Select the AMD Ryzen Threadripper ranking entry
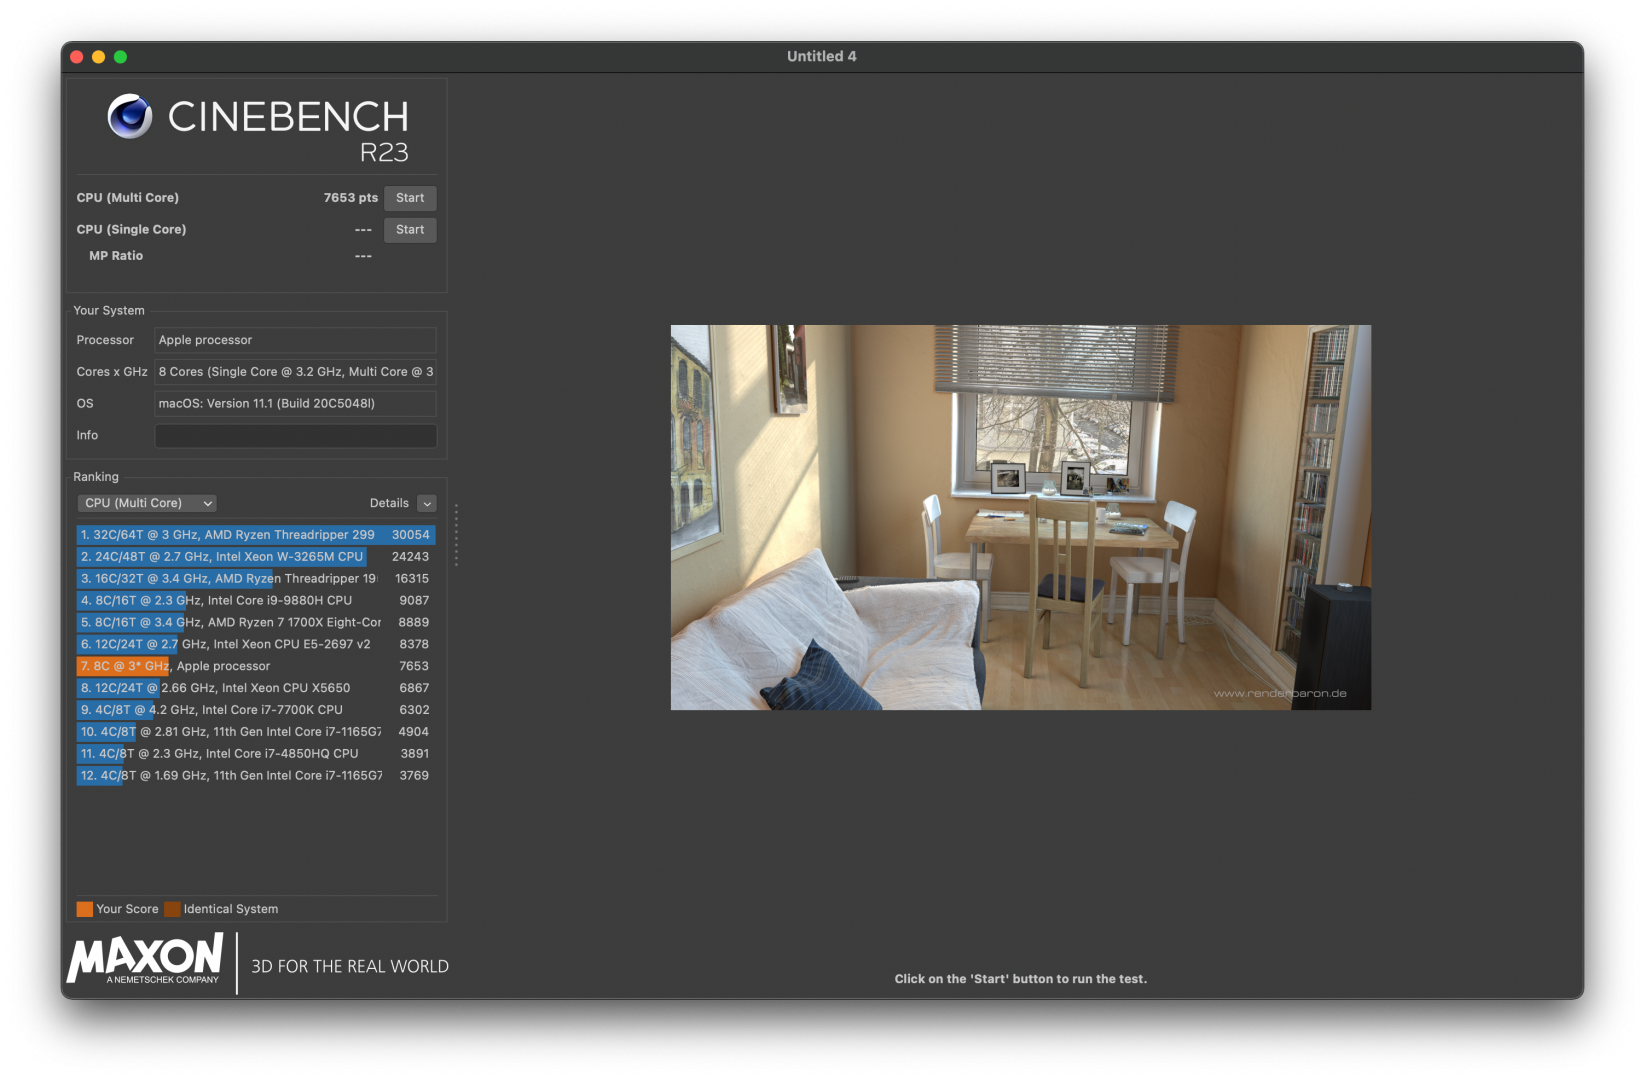 (x=255, y=535)
